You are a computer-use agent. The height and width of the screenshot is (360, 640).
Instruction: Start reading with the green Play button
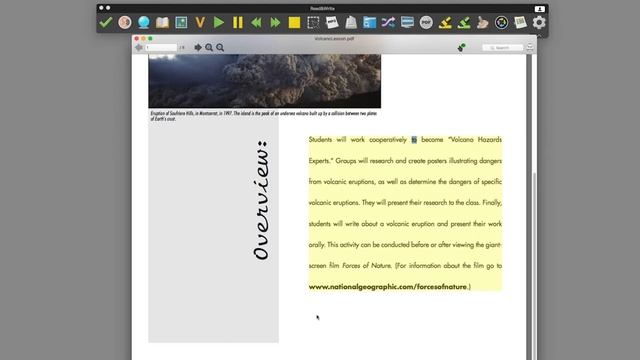[219, 22]
